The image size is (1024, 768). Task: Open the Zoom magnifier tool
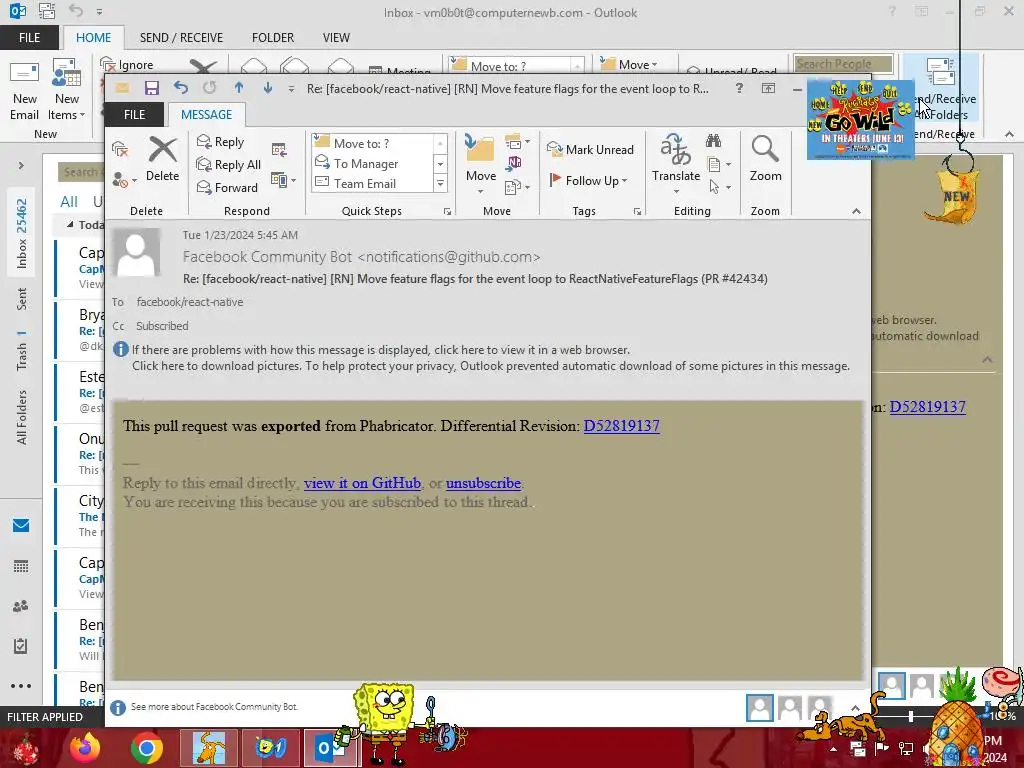pos(765,159)
